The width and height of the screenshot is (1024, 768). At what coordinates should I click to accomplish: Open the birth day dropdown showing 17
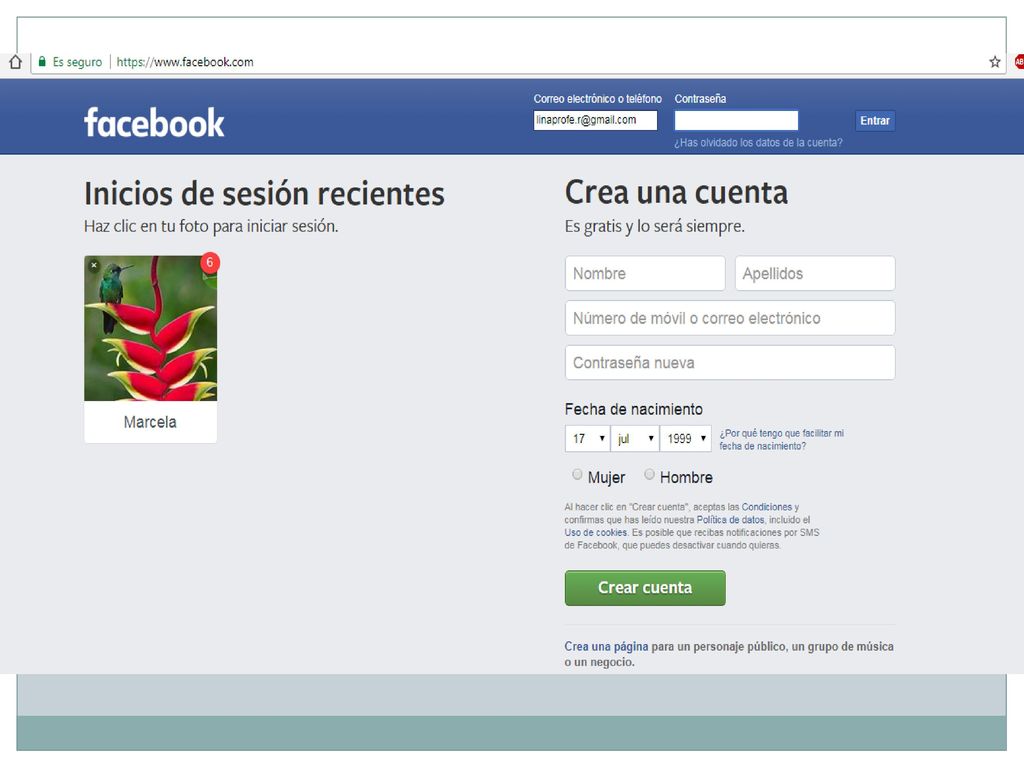point(587,439)
